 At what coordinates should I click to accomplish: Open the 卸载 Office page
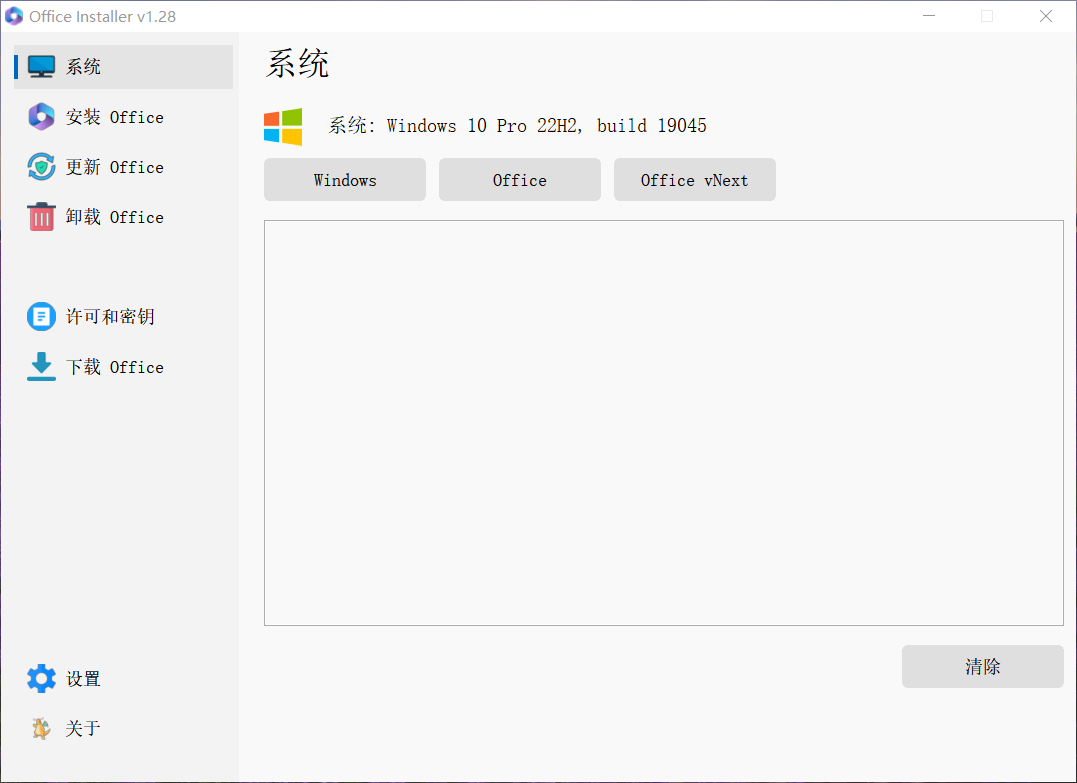pyautogui.click(x=124, y=217)
